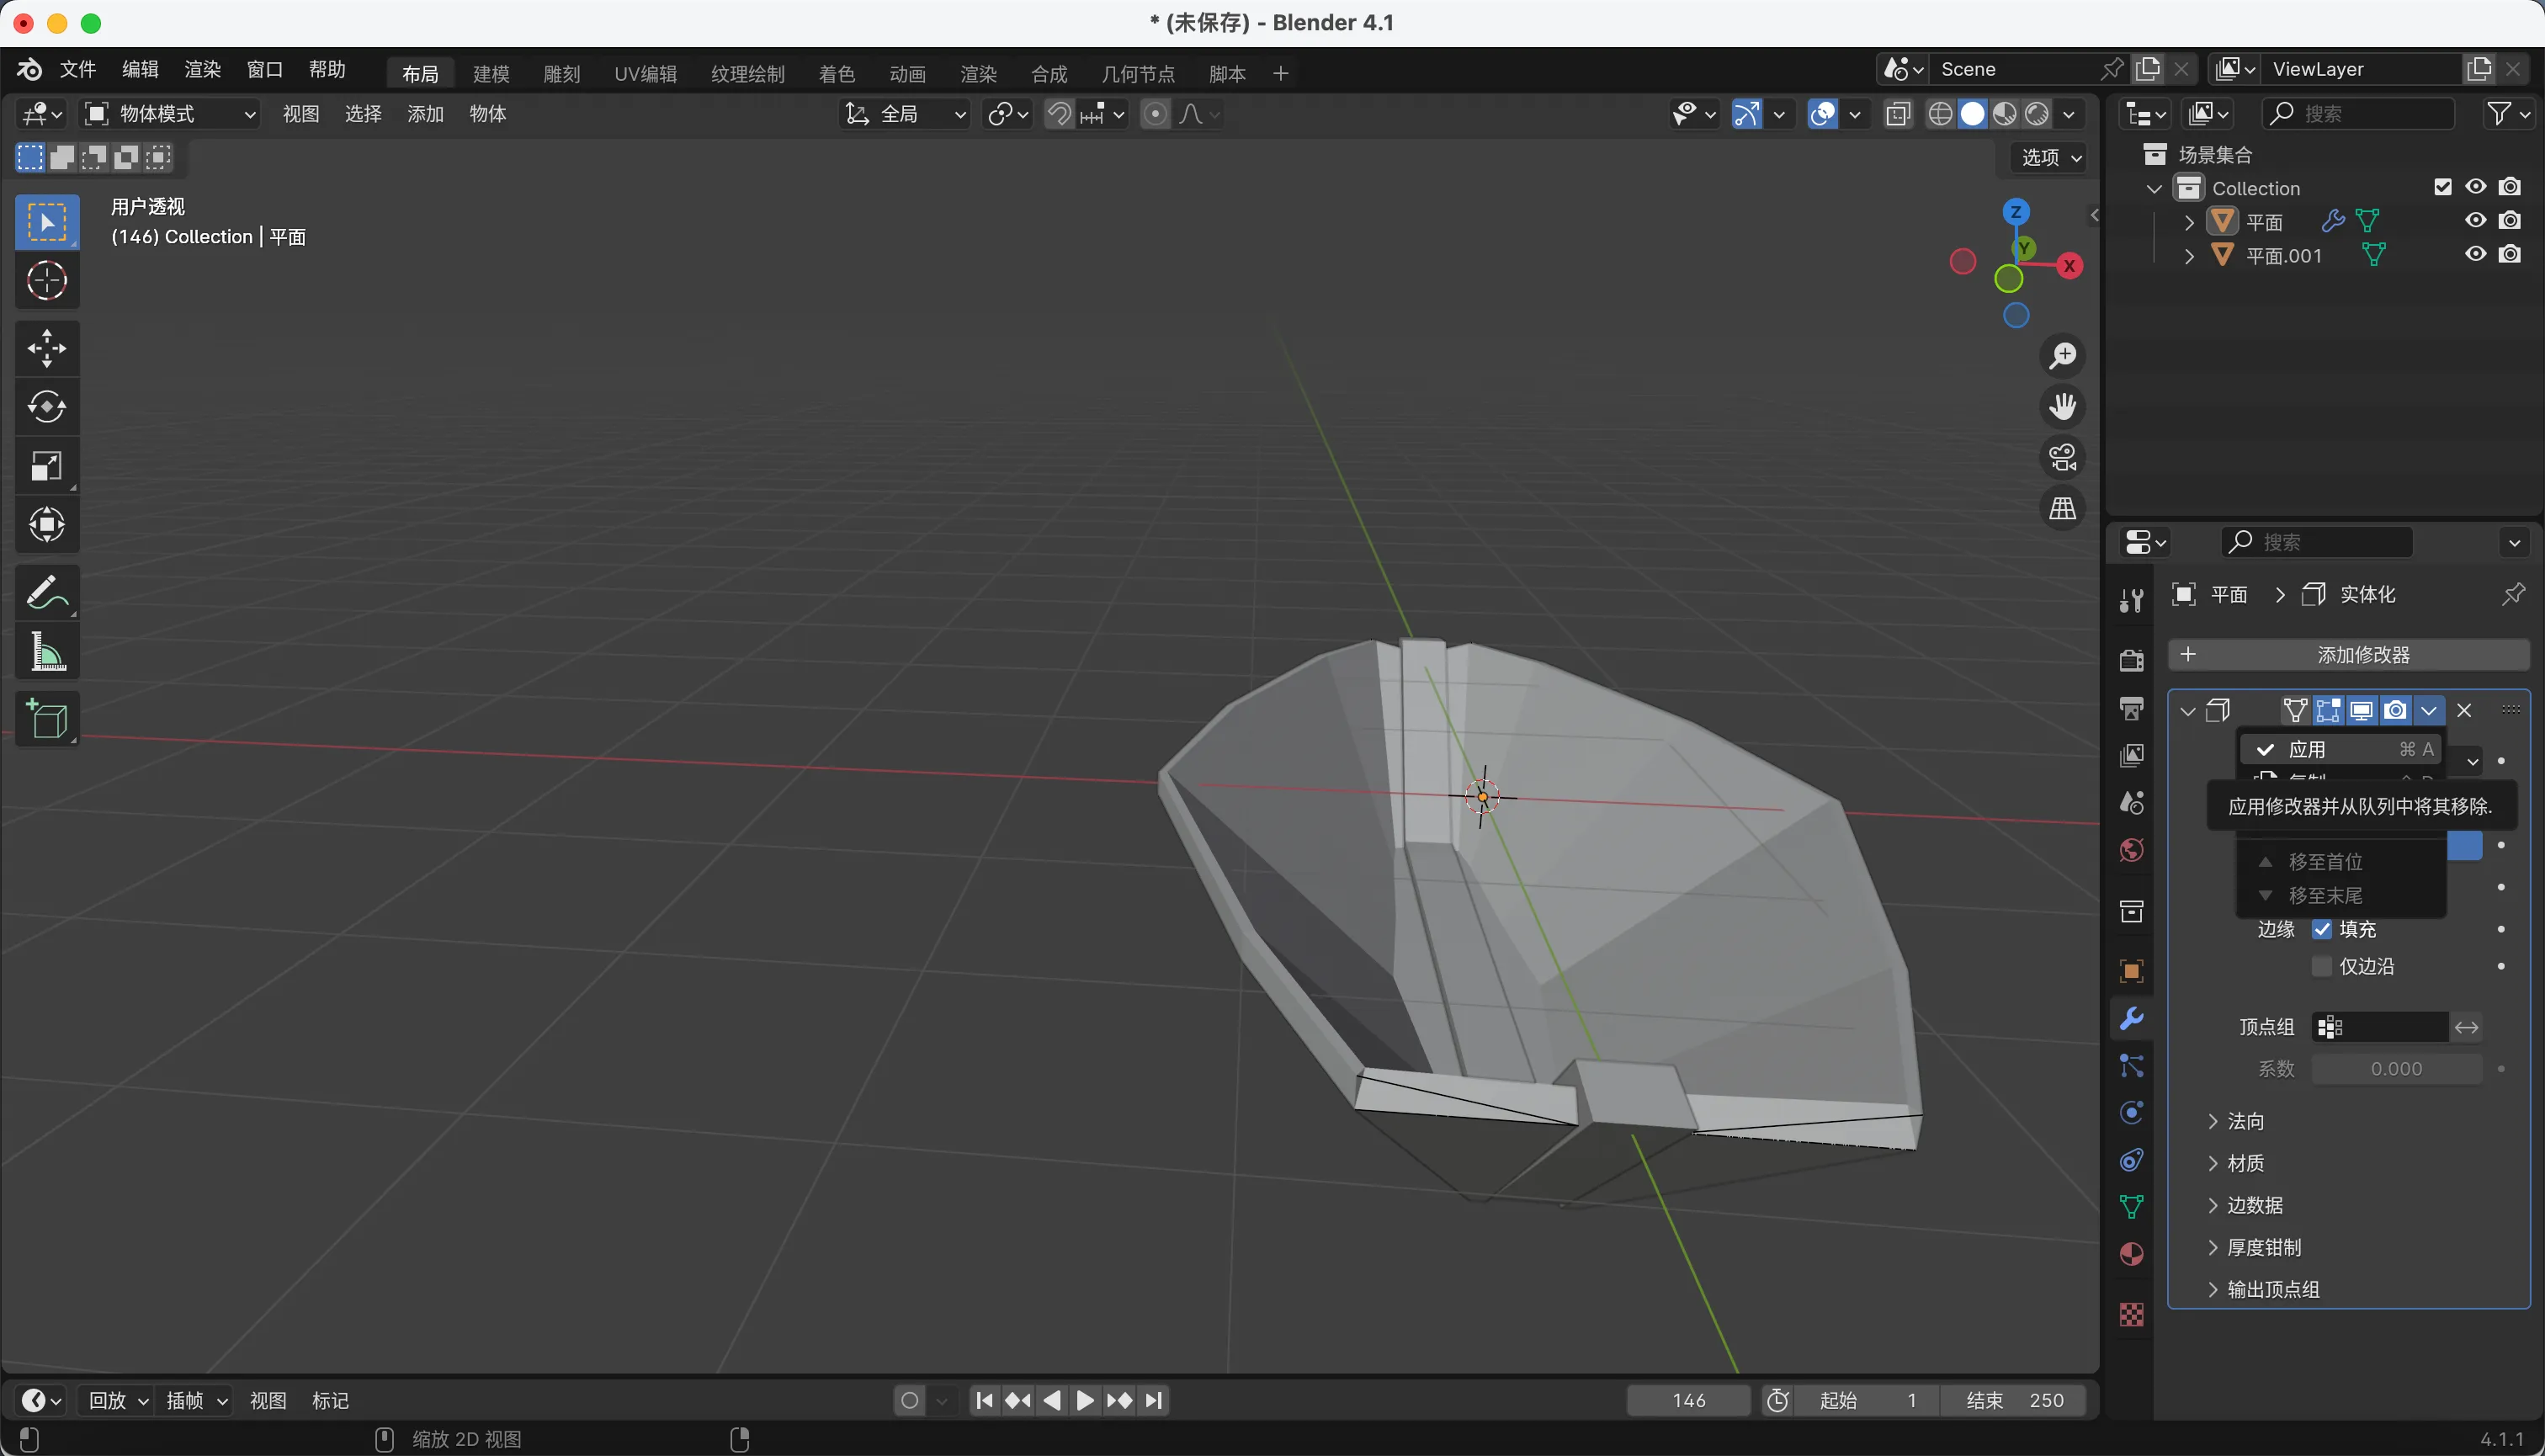
Task: Open the Material properties tab
Action: (x=2131, y=1255)
